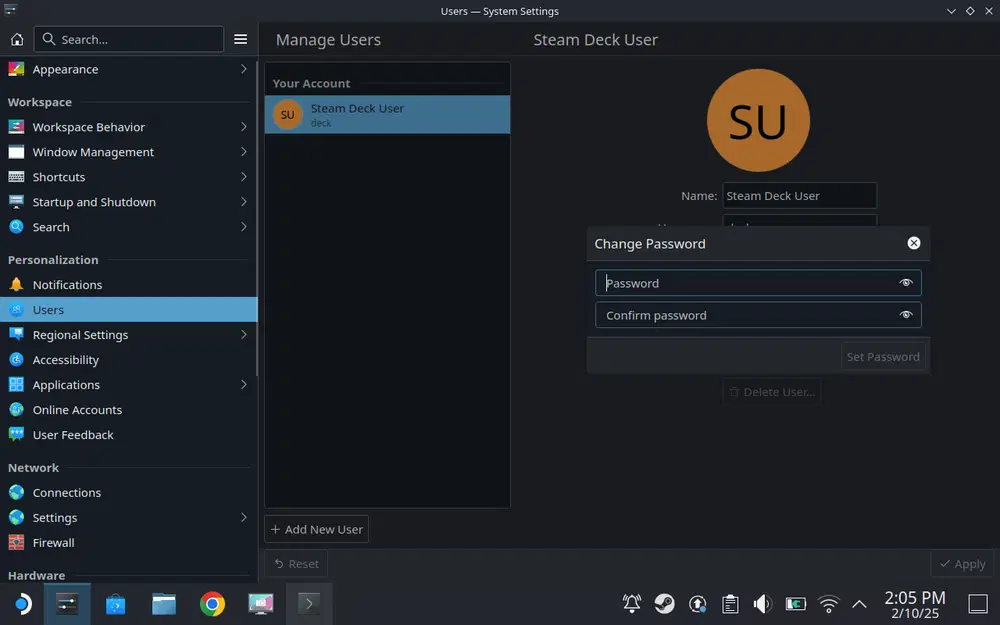Click the Workspace Behavior icon
The height and width of the screenshot is (625, 1000).
coord(17,127)
